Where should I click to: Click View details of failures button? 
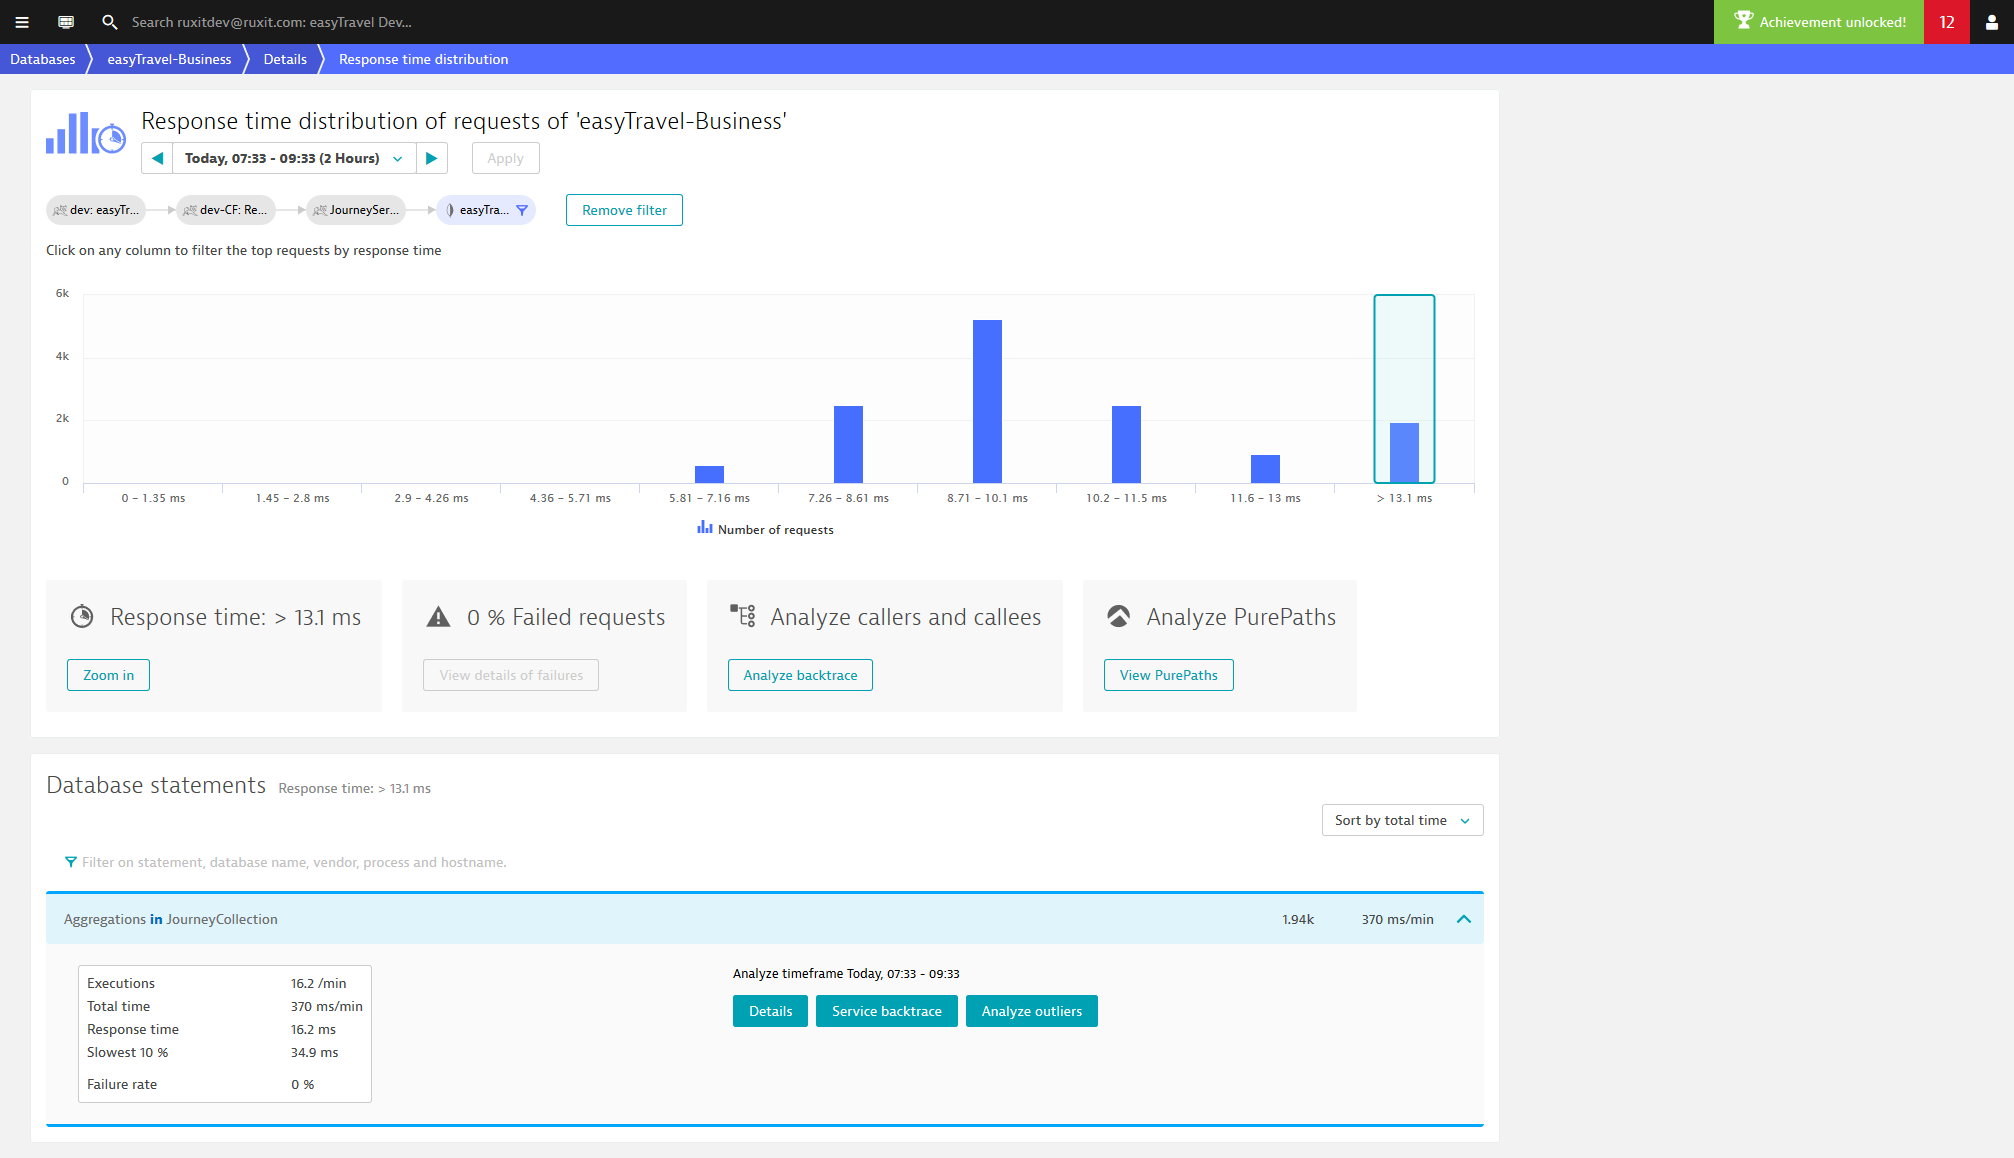click(511, 675)
